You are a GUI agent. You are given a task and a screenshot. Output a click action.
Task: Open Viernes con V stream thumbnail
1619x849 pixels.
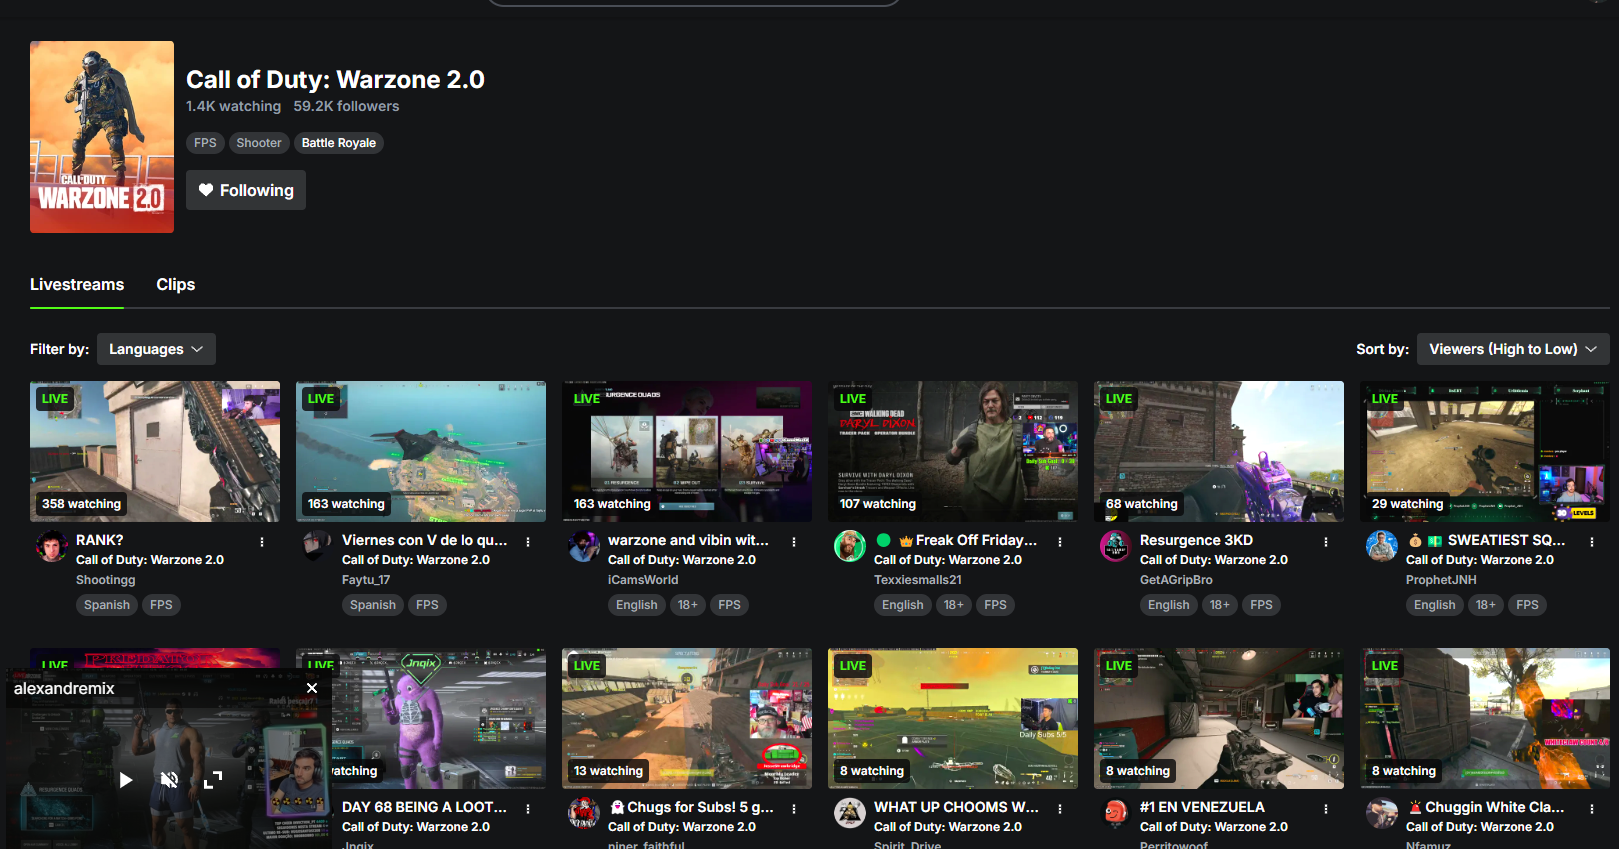click(x=421, y=451)
